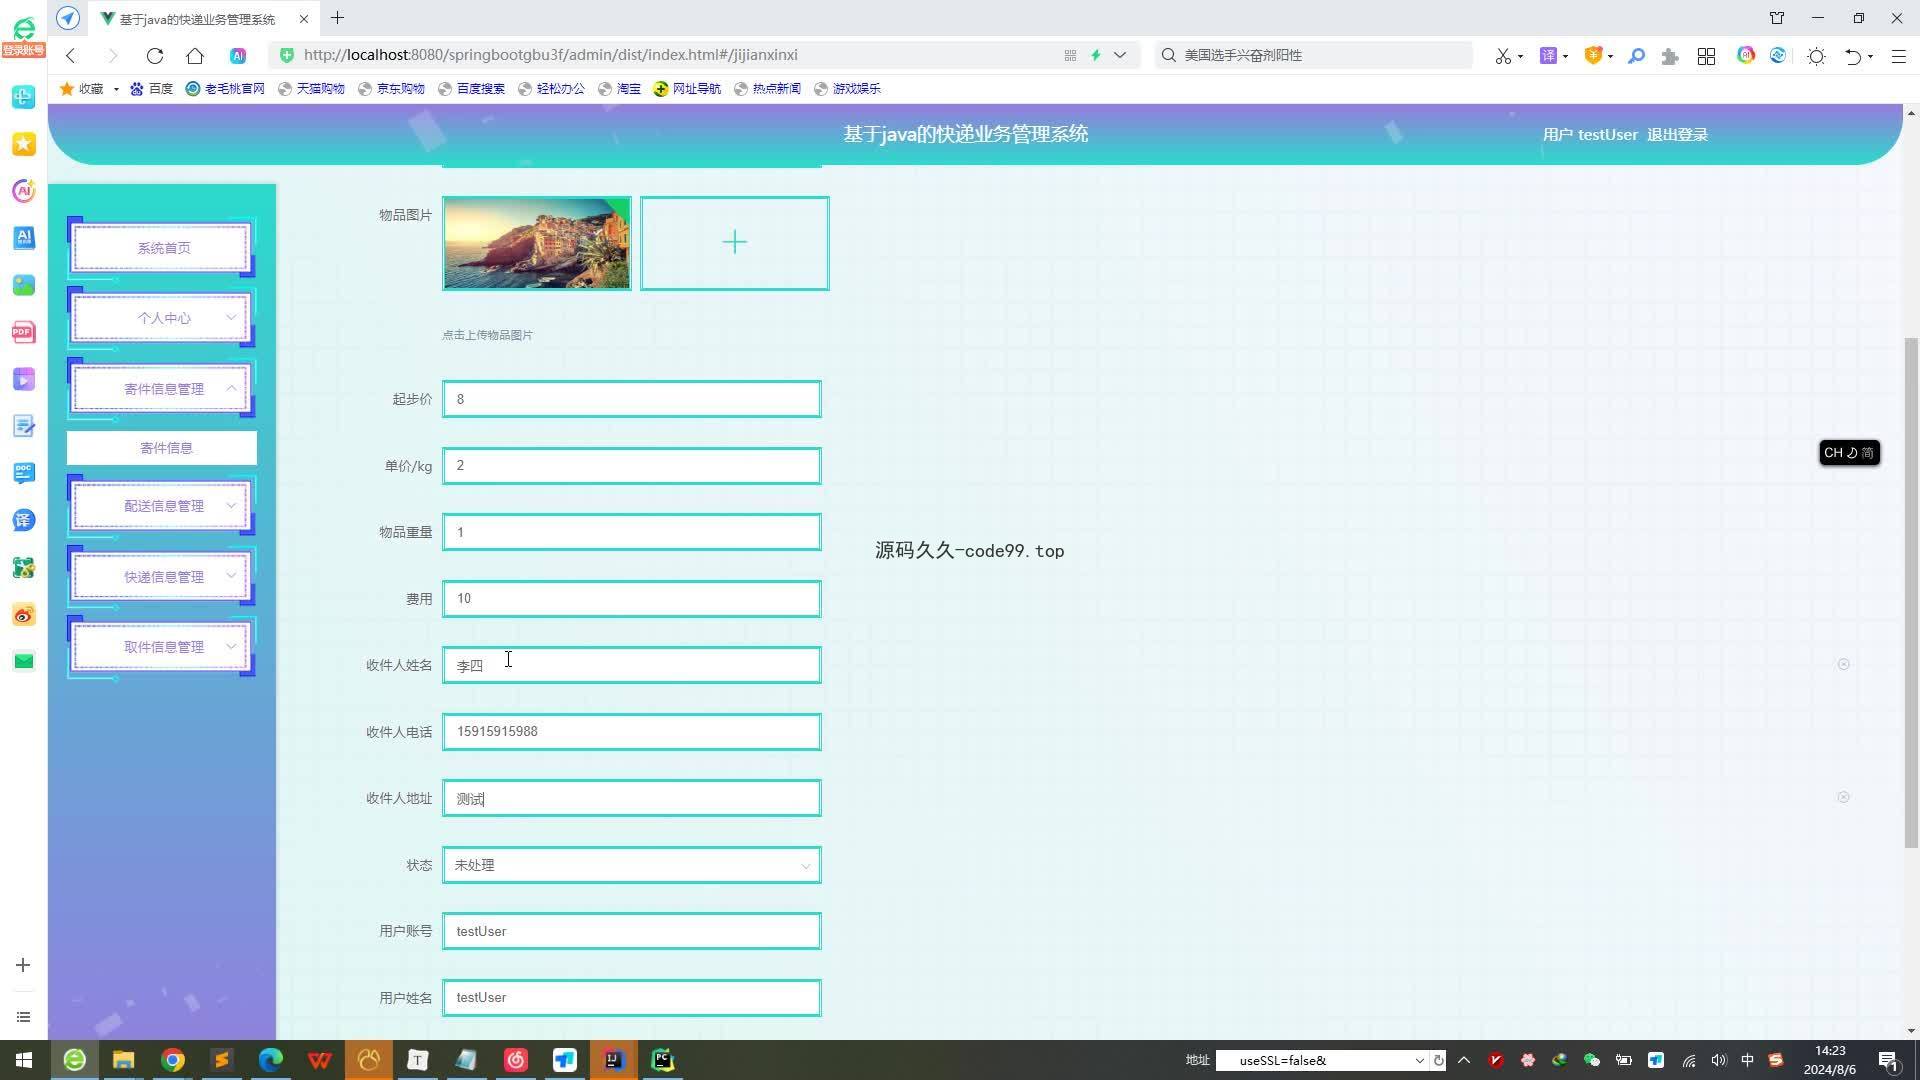Viewport: 1920px width, 1080px height.
Task: Open the 天猫购物 bookmark
Action: (311, 89)
